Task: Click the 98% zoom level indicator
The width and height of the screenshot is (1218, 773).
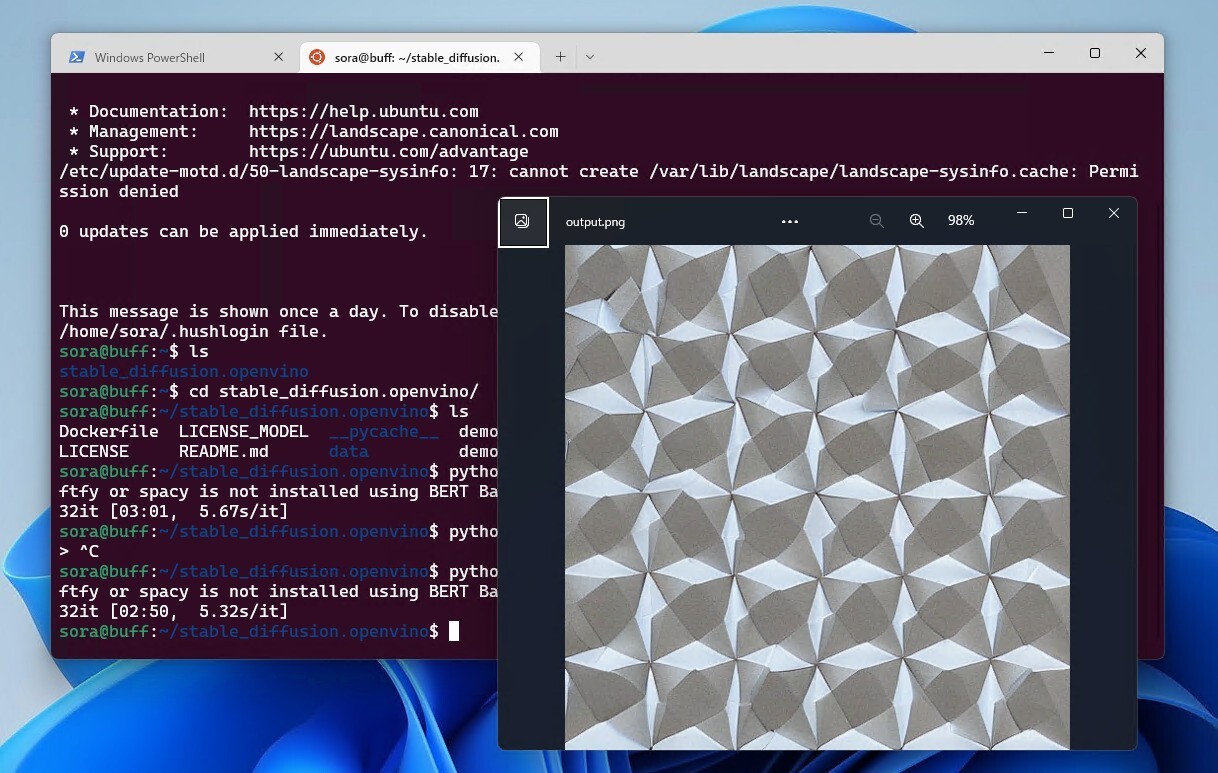Action: [x=960, y=220]
